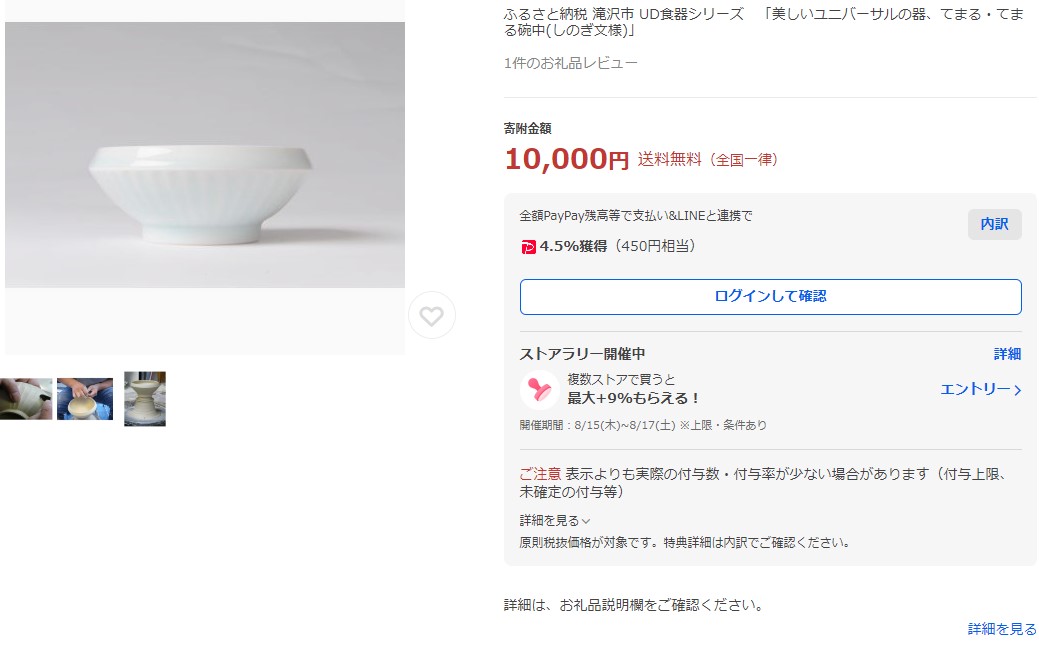The width and height of the screenshot is (1039, 657).
Task: Select leftmost clay-shaping thumbnail
Action: [x=25, y=399]
